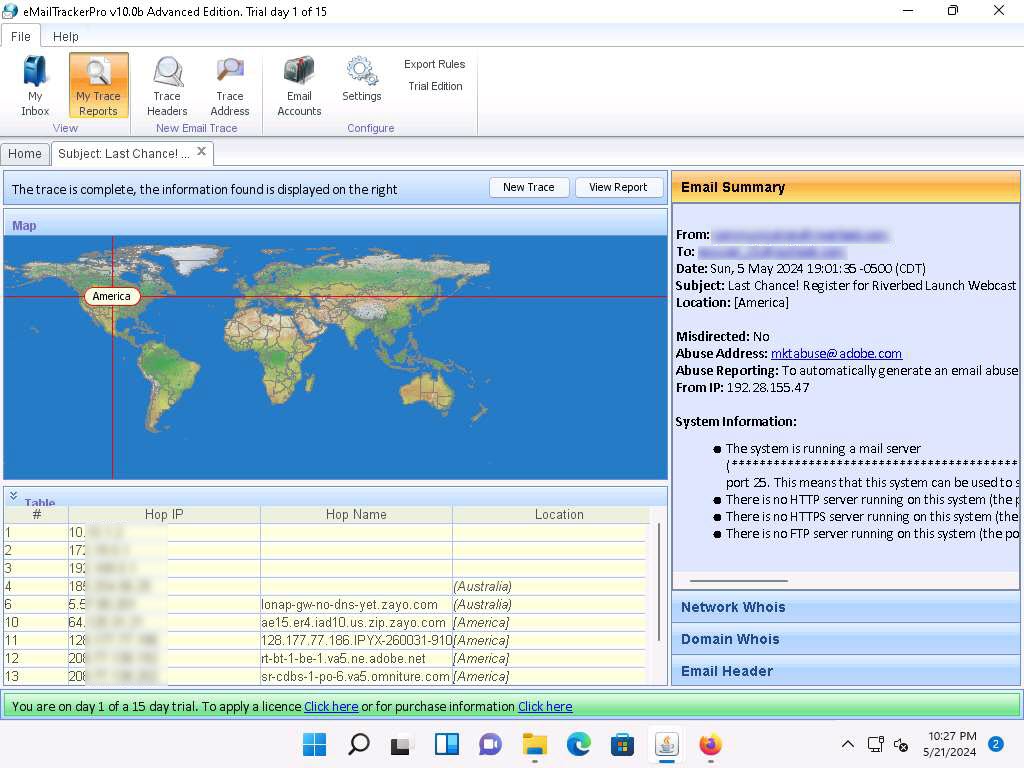Collapse the Table panel chevron
This screenshot has height=768, width=1024.
point(14,496)
